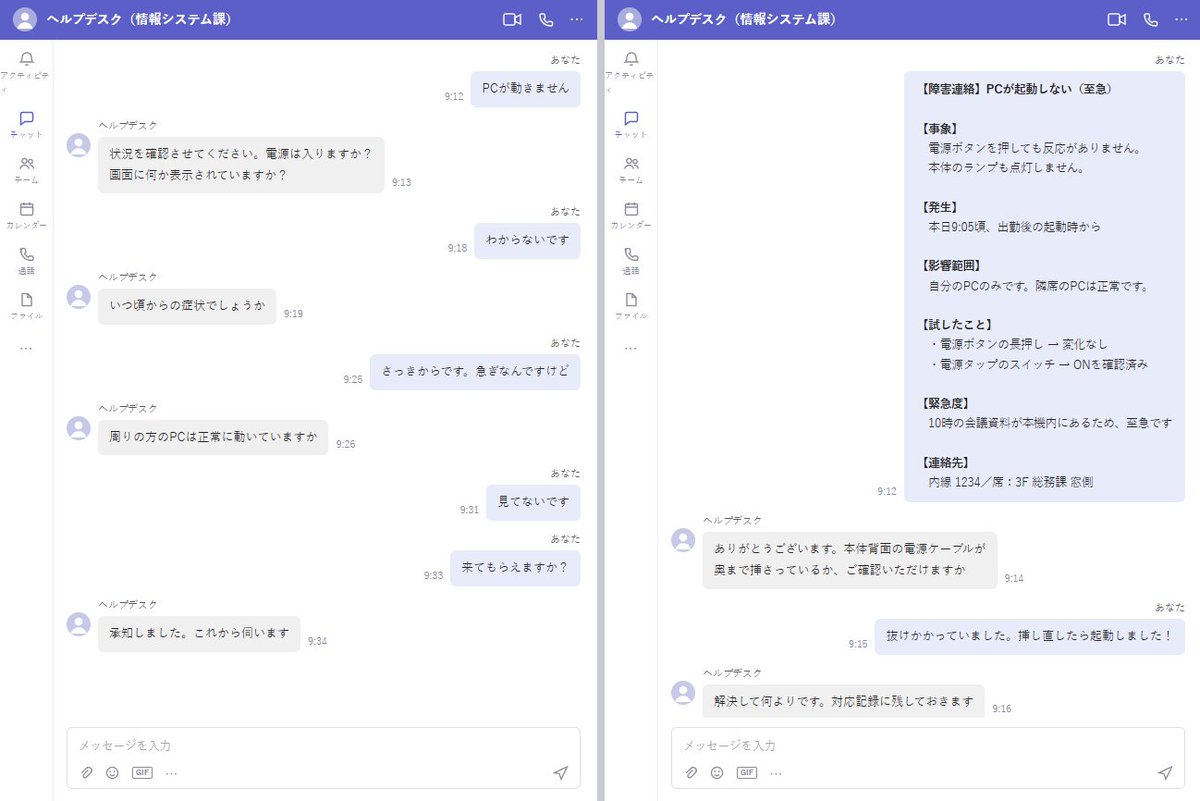Attach a file in left message box

tap(87, 773)
